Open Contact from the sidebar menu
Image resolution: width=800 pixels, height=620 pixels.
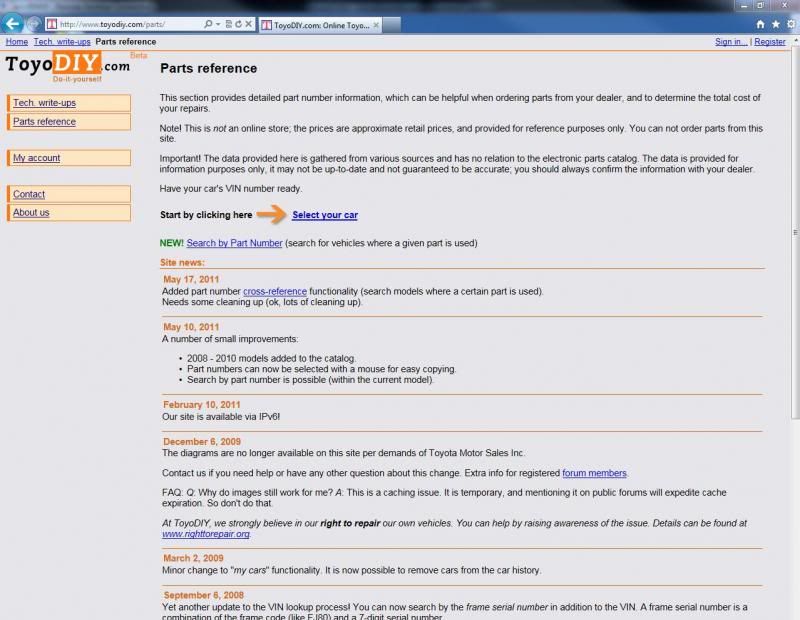69,194
